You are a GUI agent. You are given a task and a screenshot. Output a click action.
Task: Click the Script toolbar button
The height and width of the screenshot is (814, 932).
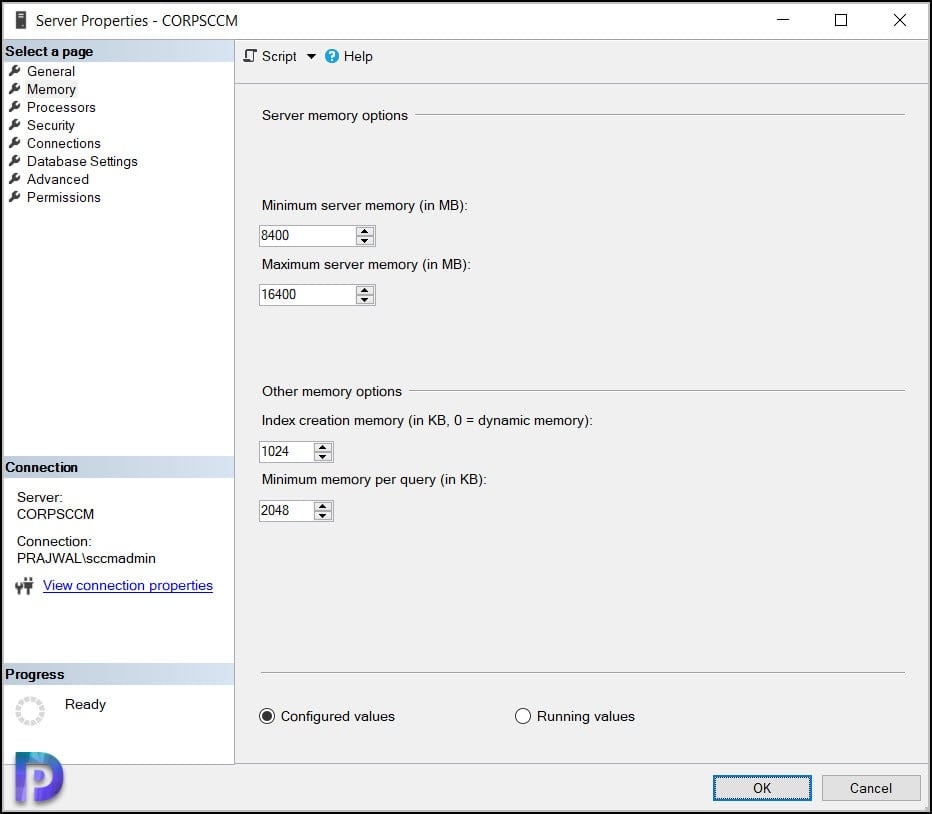(x=270, y=56)
